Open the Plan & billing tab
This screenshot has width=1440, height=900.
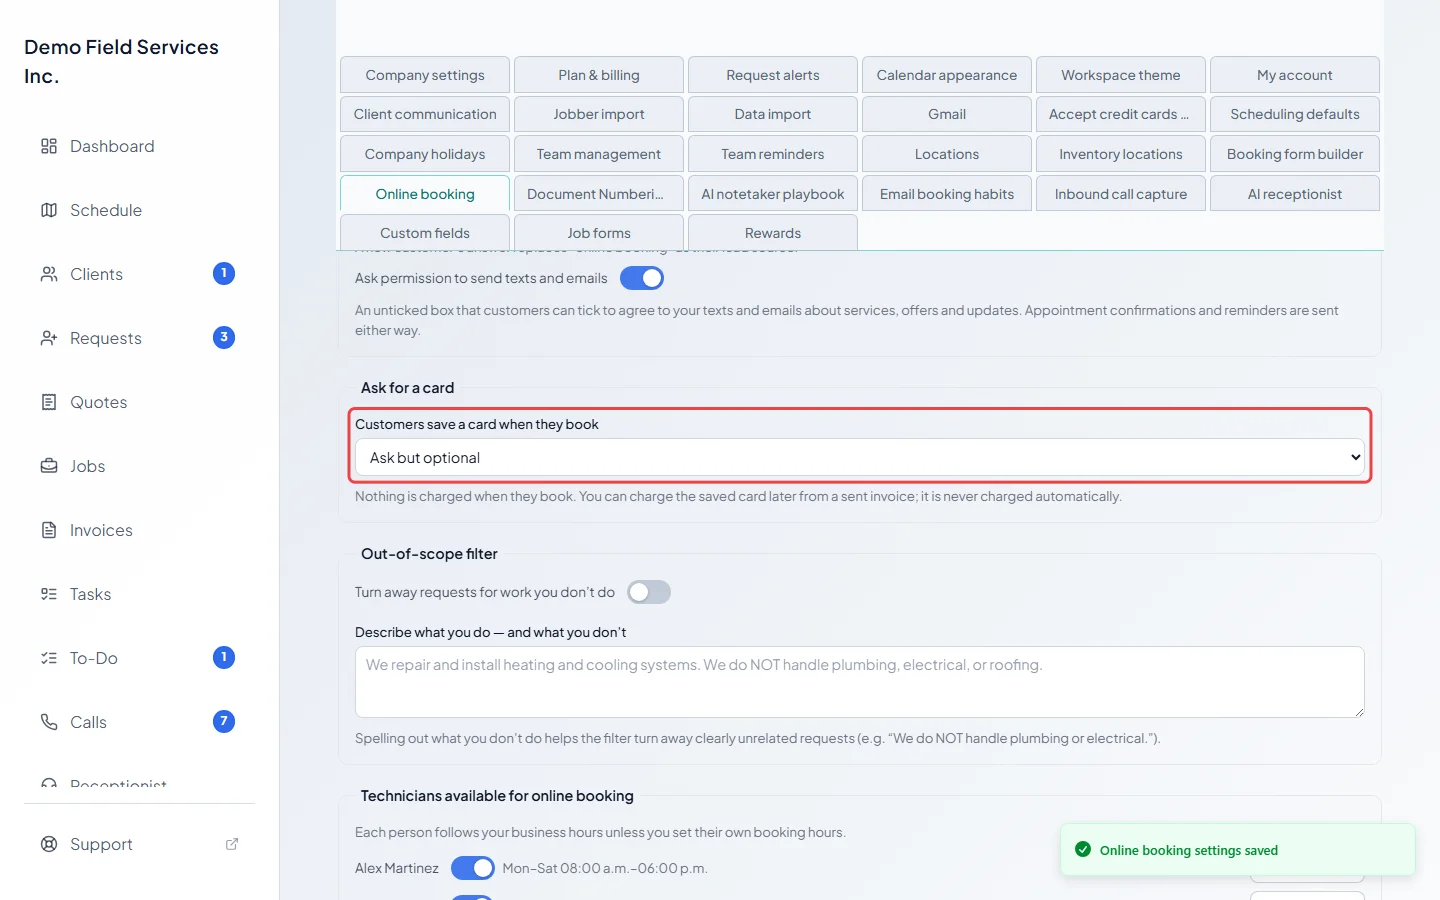[x=599, y=75]
